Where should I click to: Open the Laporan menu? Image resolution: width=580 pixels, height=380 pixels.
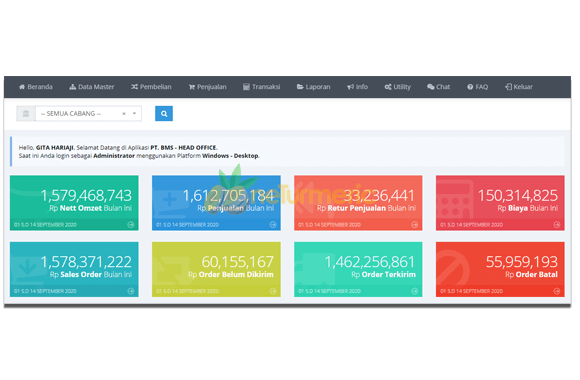(313, 87)
